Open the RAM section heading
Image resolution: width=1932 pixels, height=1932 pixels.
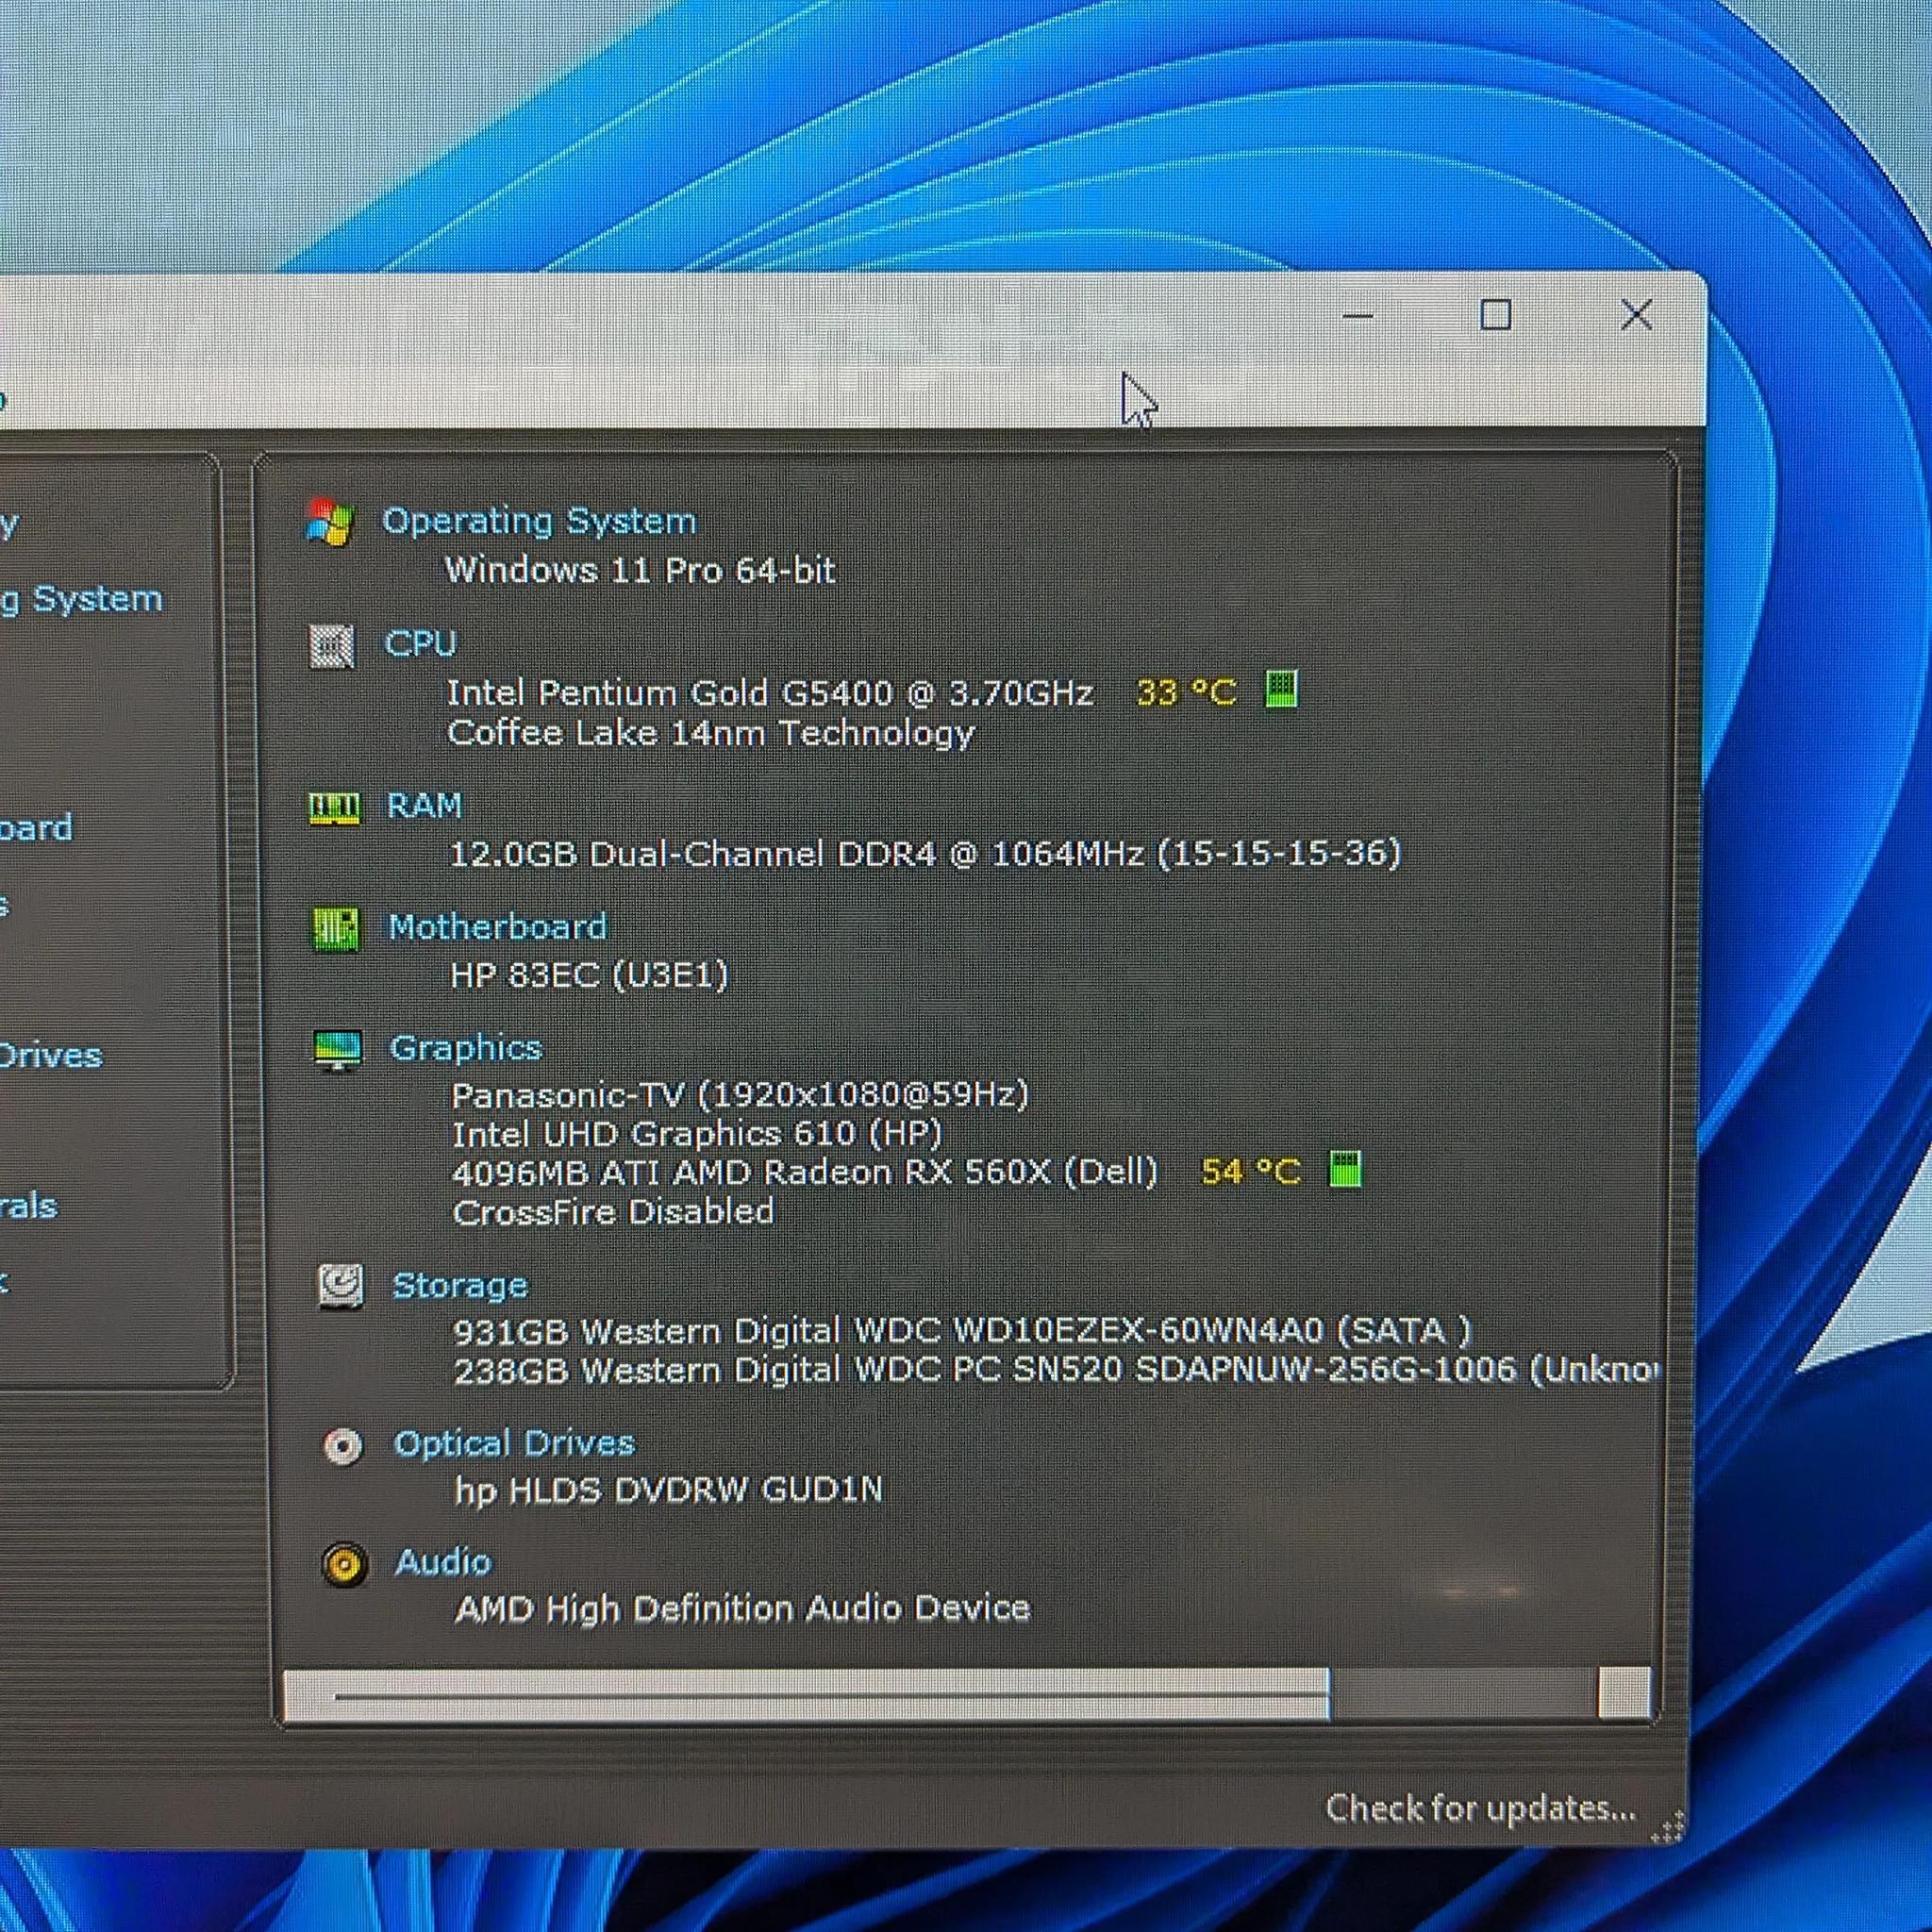point(425,805)
